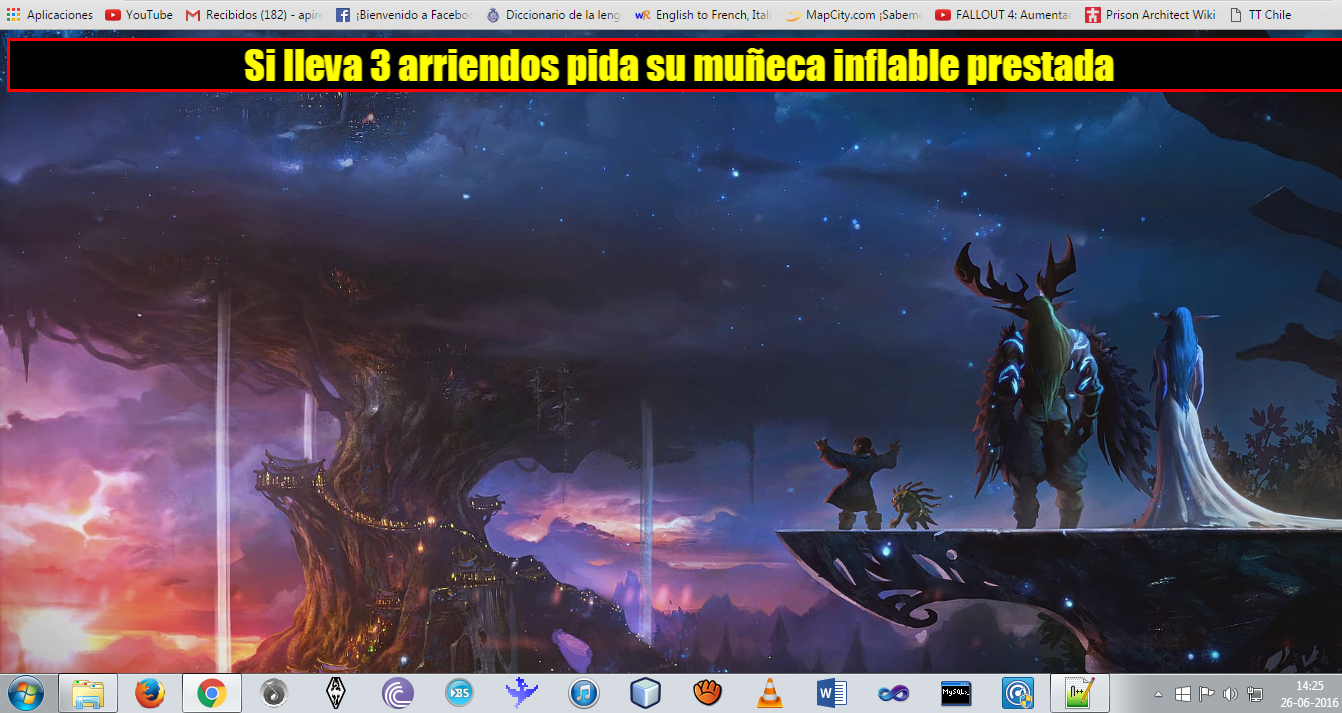Open Visual Studio infinity icon in taskbar

click(893, 692)
